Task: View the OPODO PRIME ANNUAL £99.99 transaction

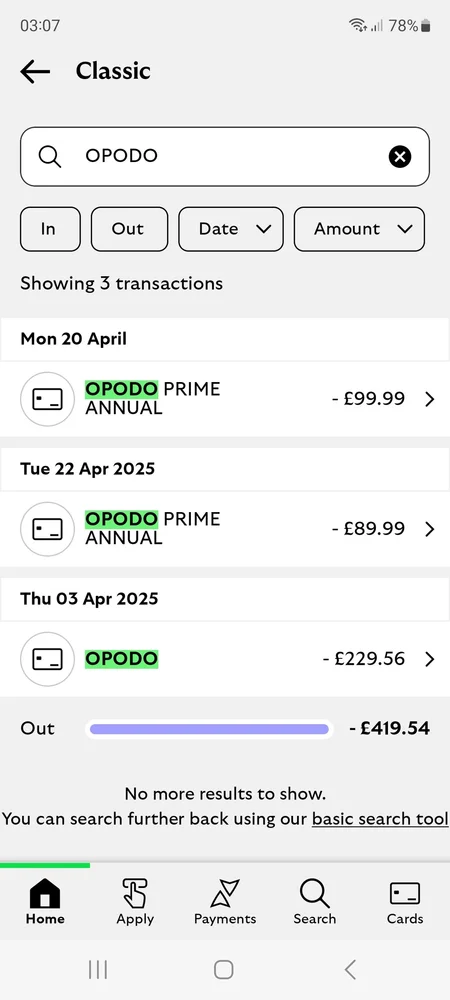Action: [x=225, y=399]
